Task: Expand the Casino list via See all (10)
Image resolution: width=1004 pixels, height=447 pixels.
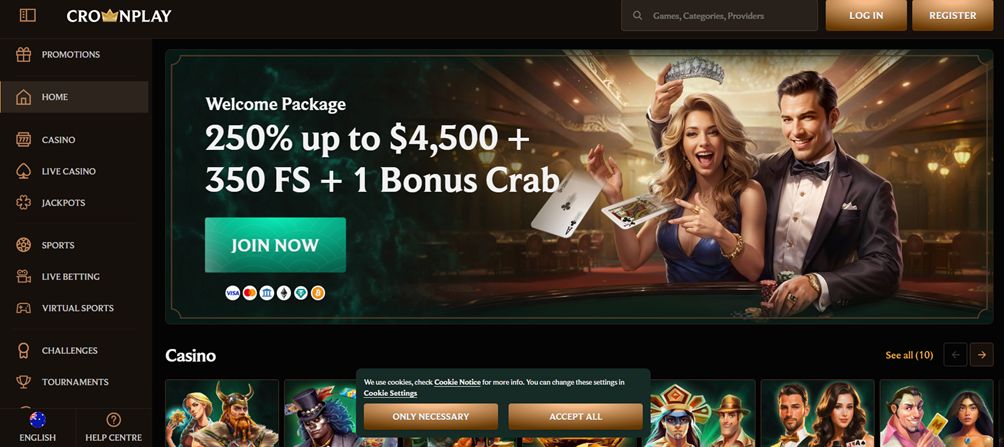Action: click(x=909, y=355)
